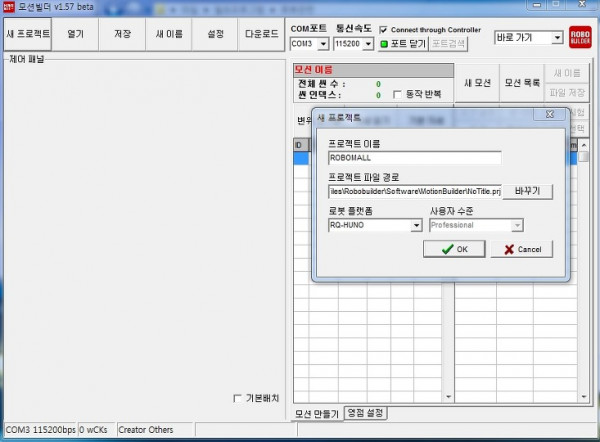Click the 포트 닫기 button
Viewport: 600px width, 442px height.
pyautogui.click(x=403, y=44)
